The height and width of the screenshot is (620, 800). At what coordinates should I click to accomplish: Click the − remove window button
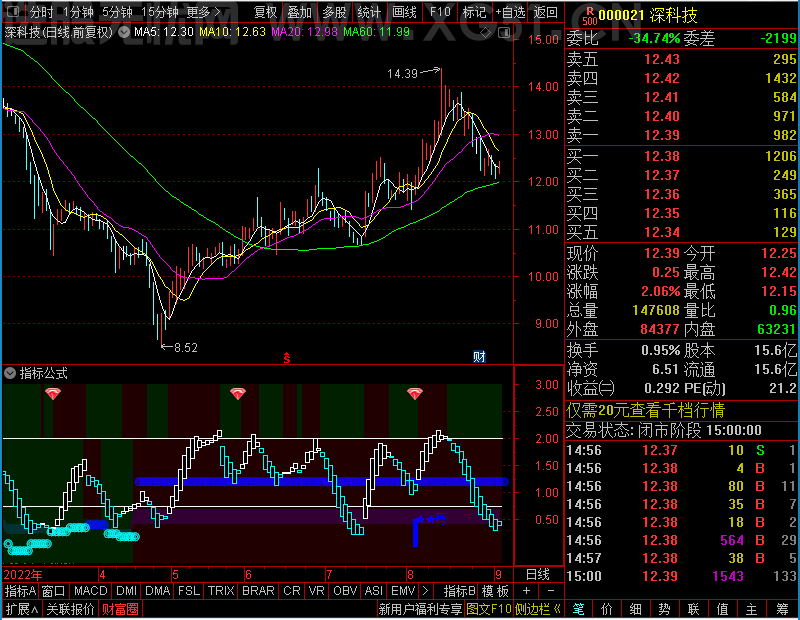(x=551, y=591)
